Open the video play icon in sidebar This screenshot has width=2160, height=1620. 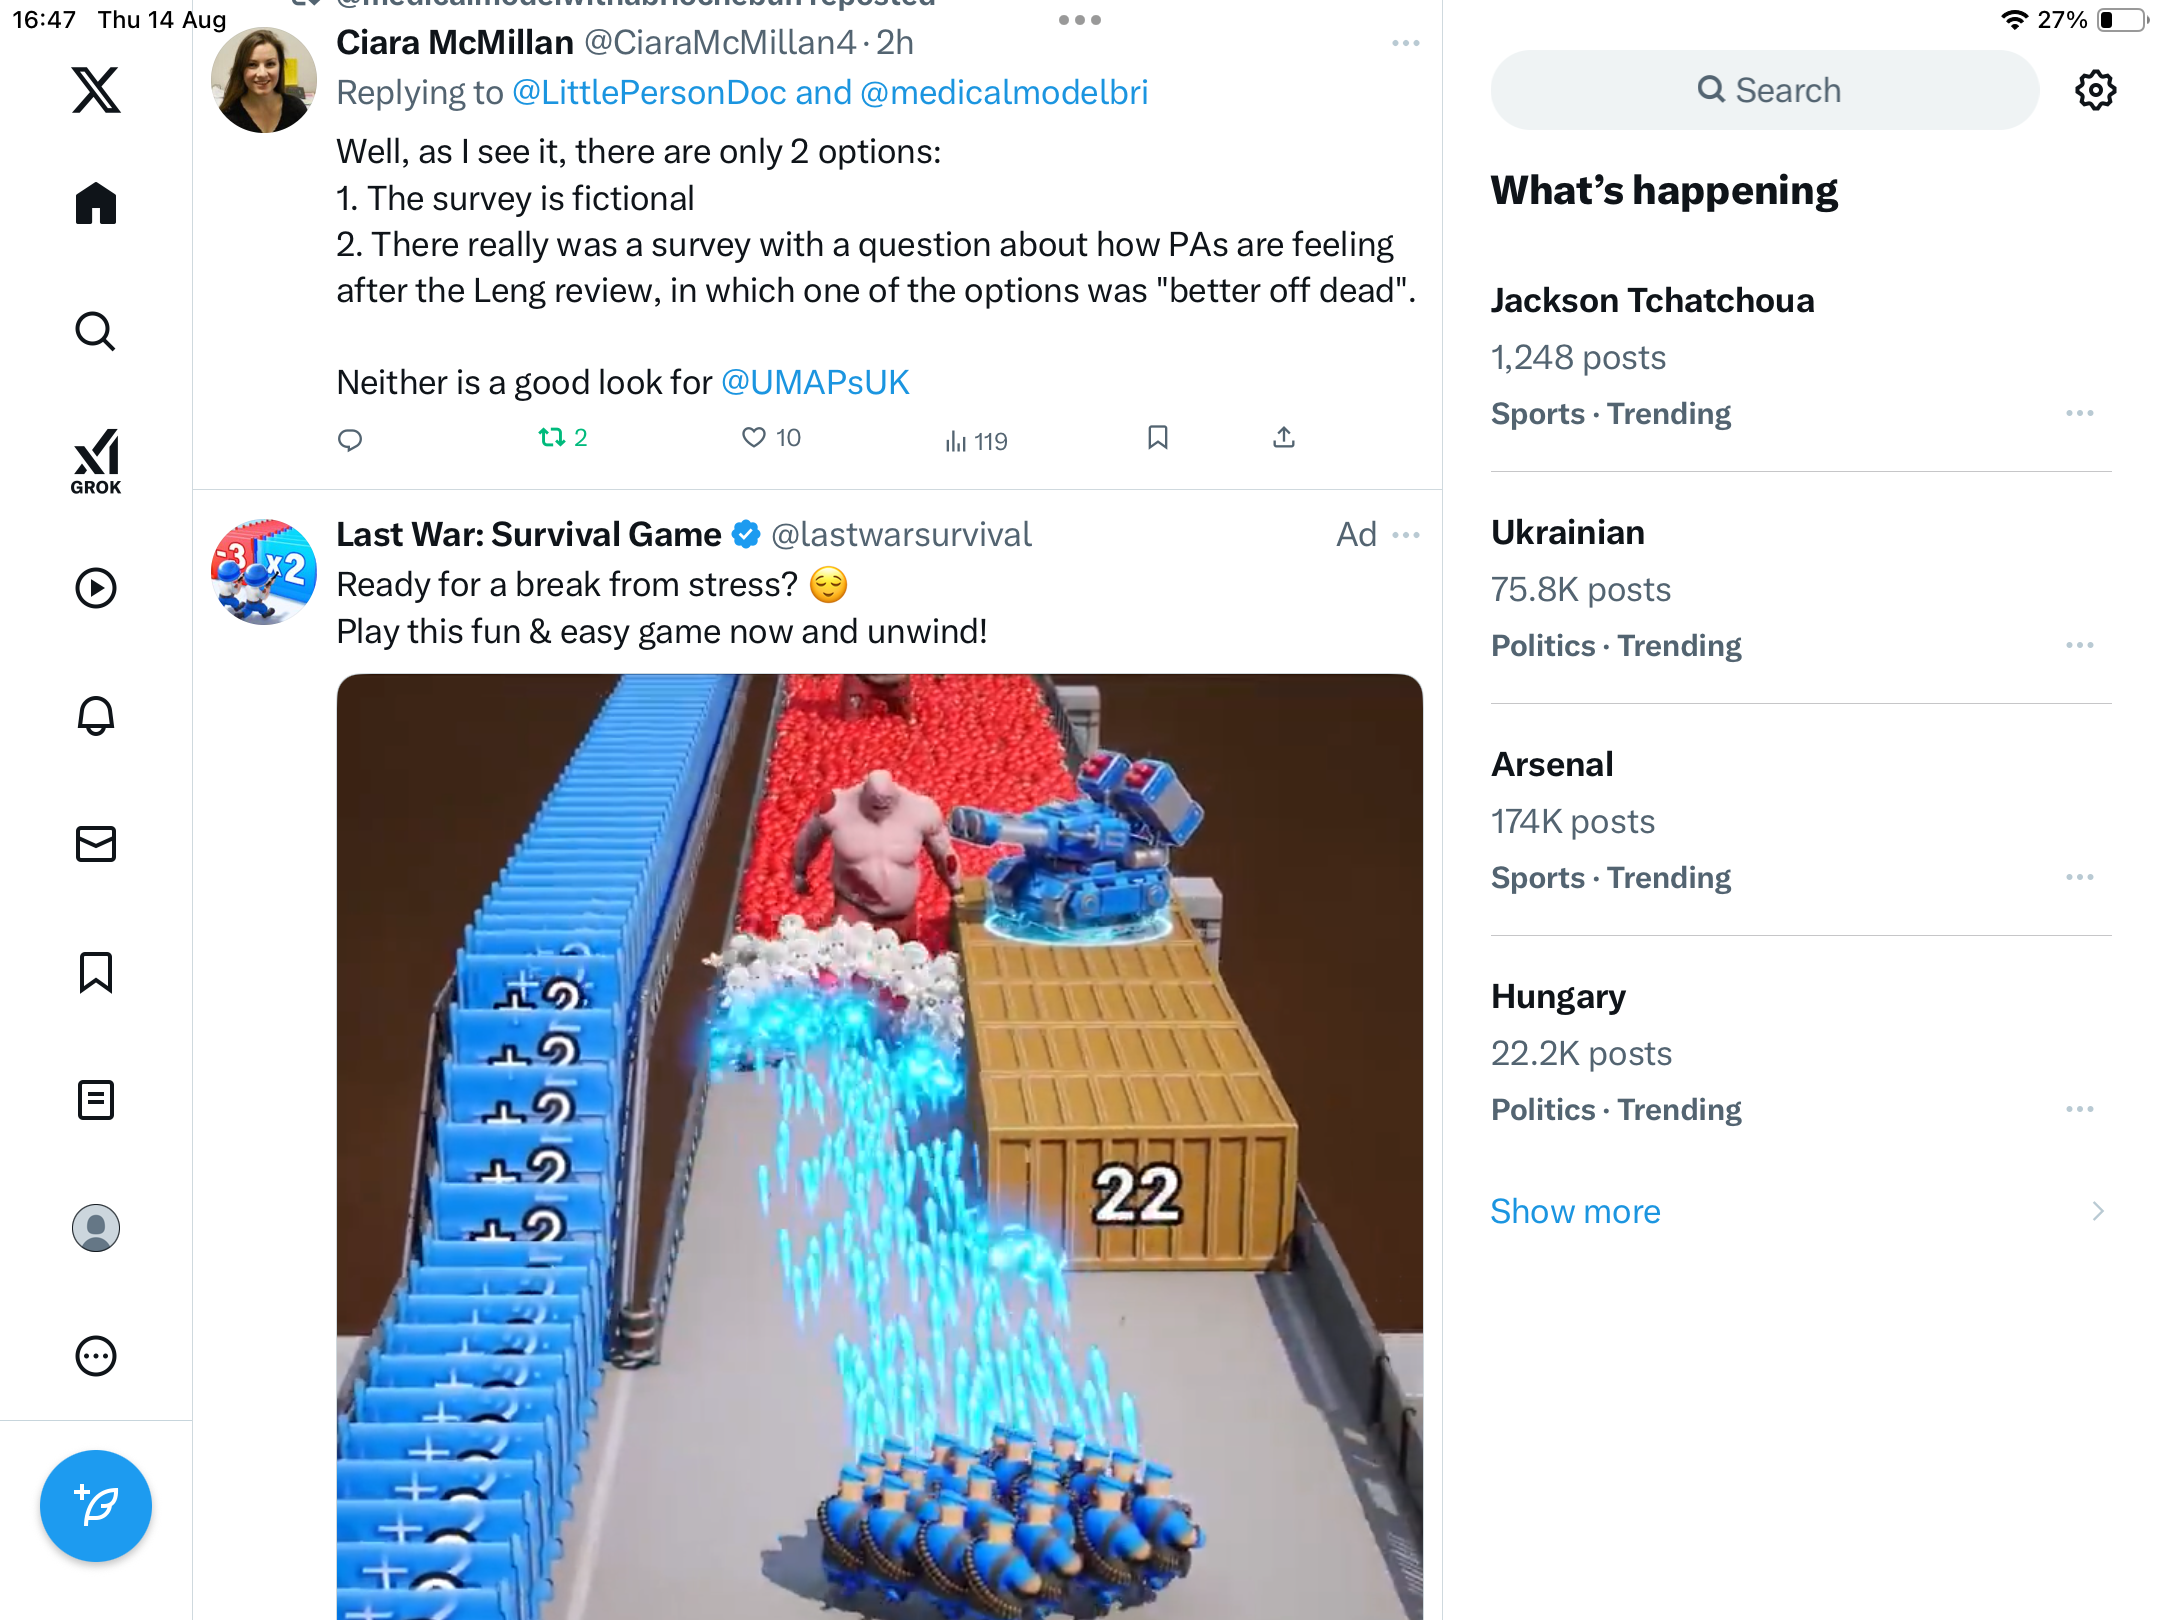point(96,588)
